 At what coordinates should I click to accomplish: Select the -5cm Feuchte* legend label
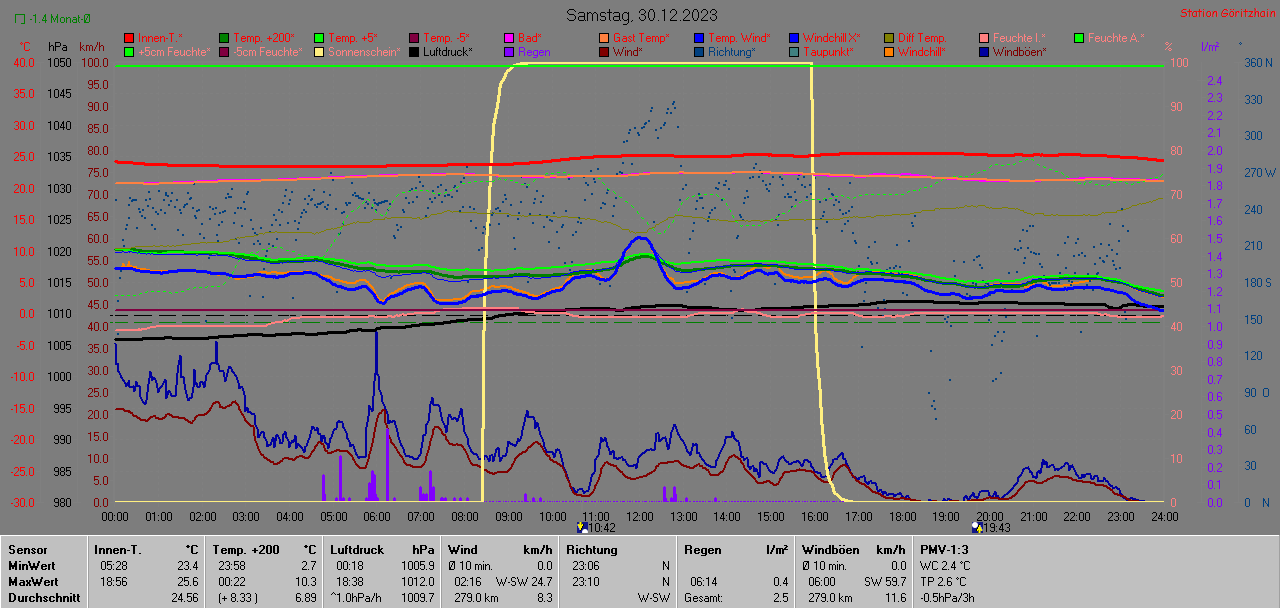266,52
